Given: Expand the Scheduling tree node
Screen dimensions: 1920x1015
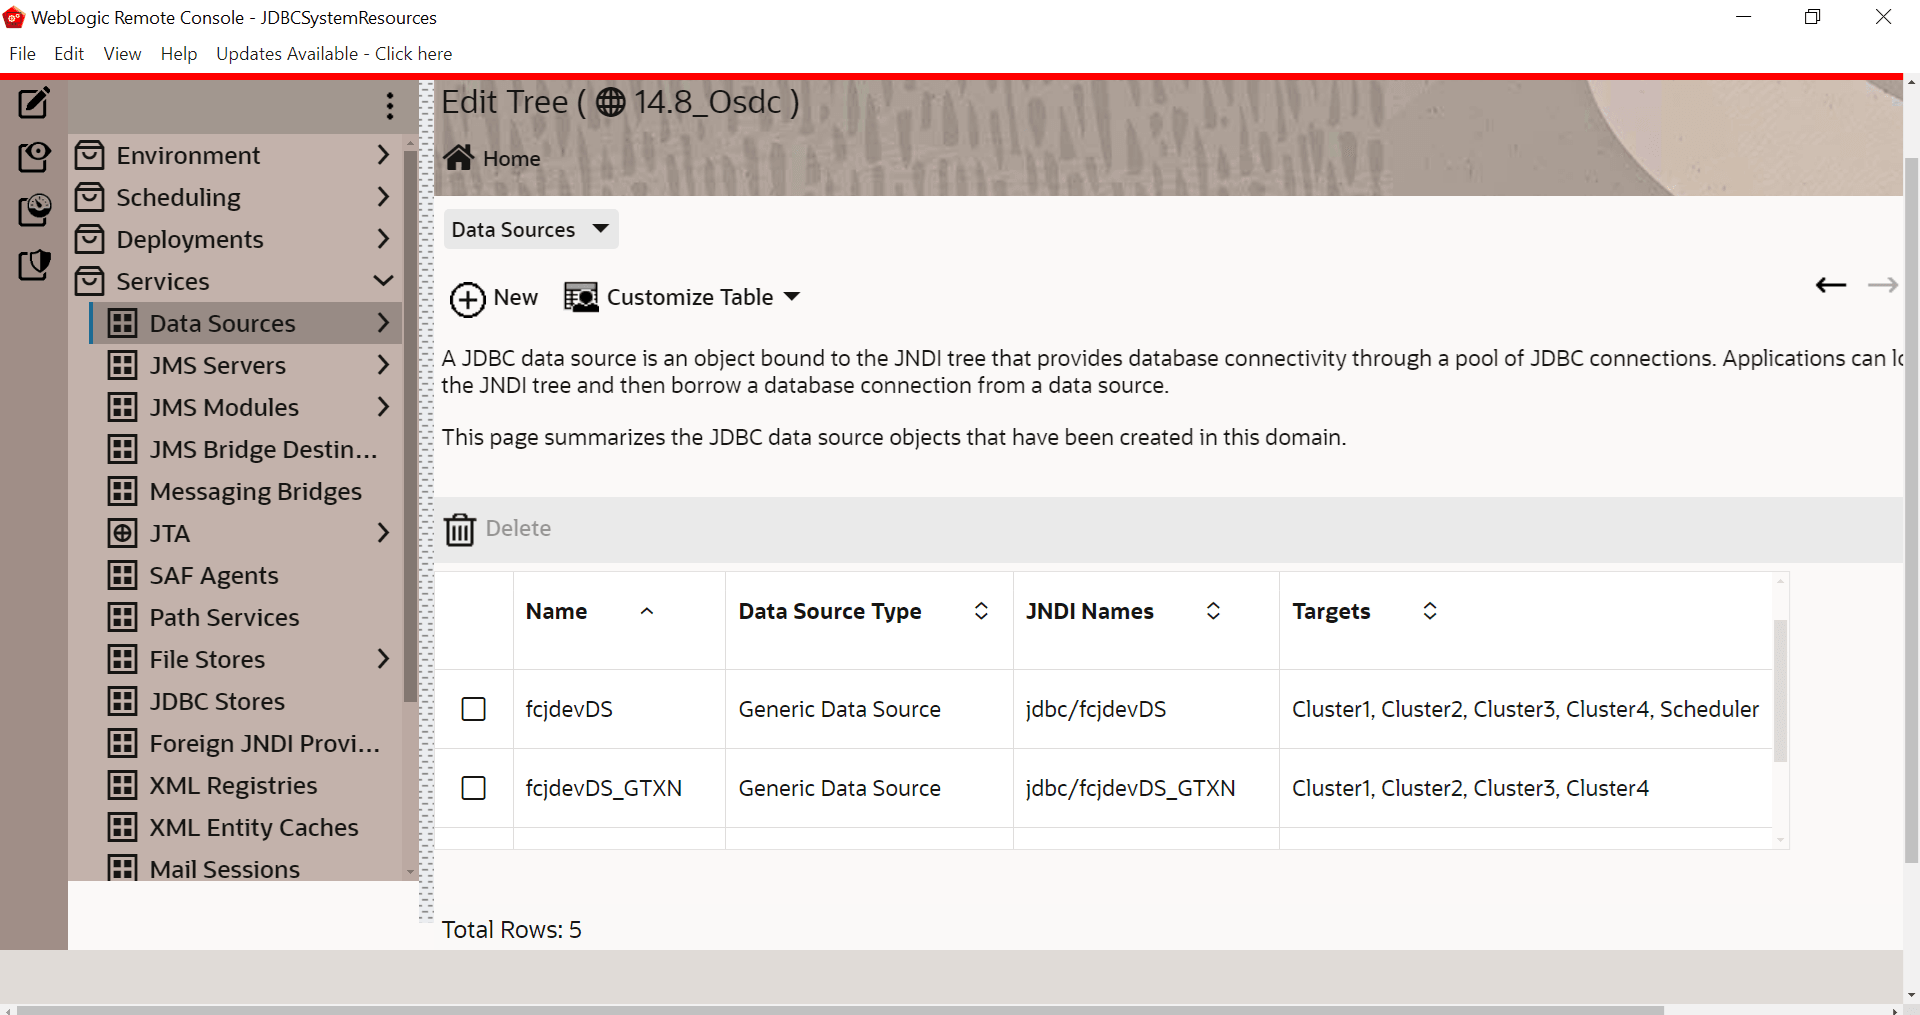Looking at the screenshot, I should [x=383, y=197].
